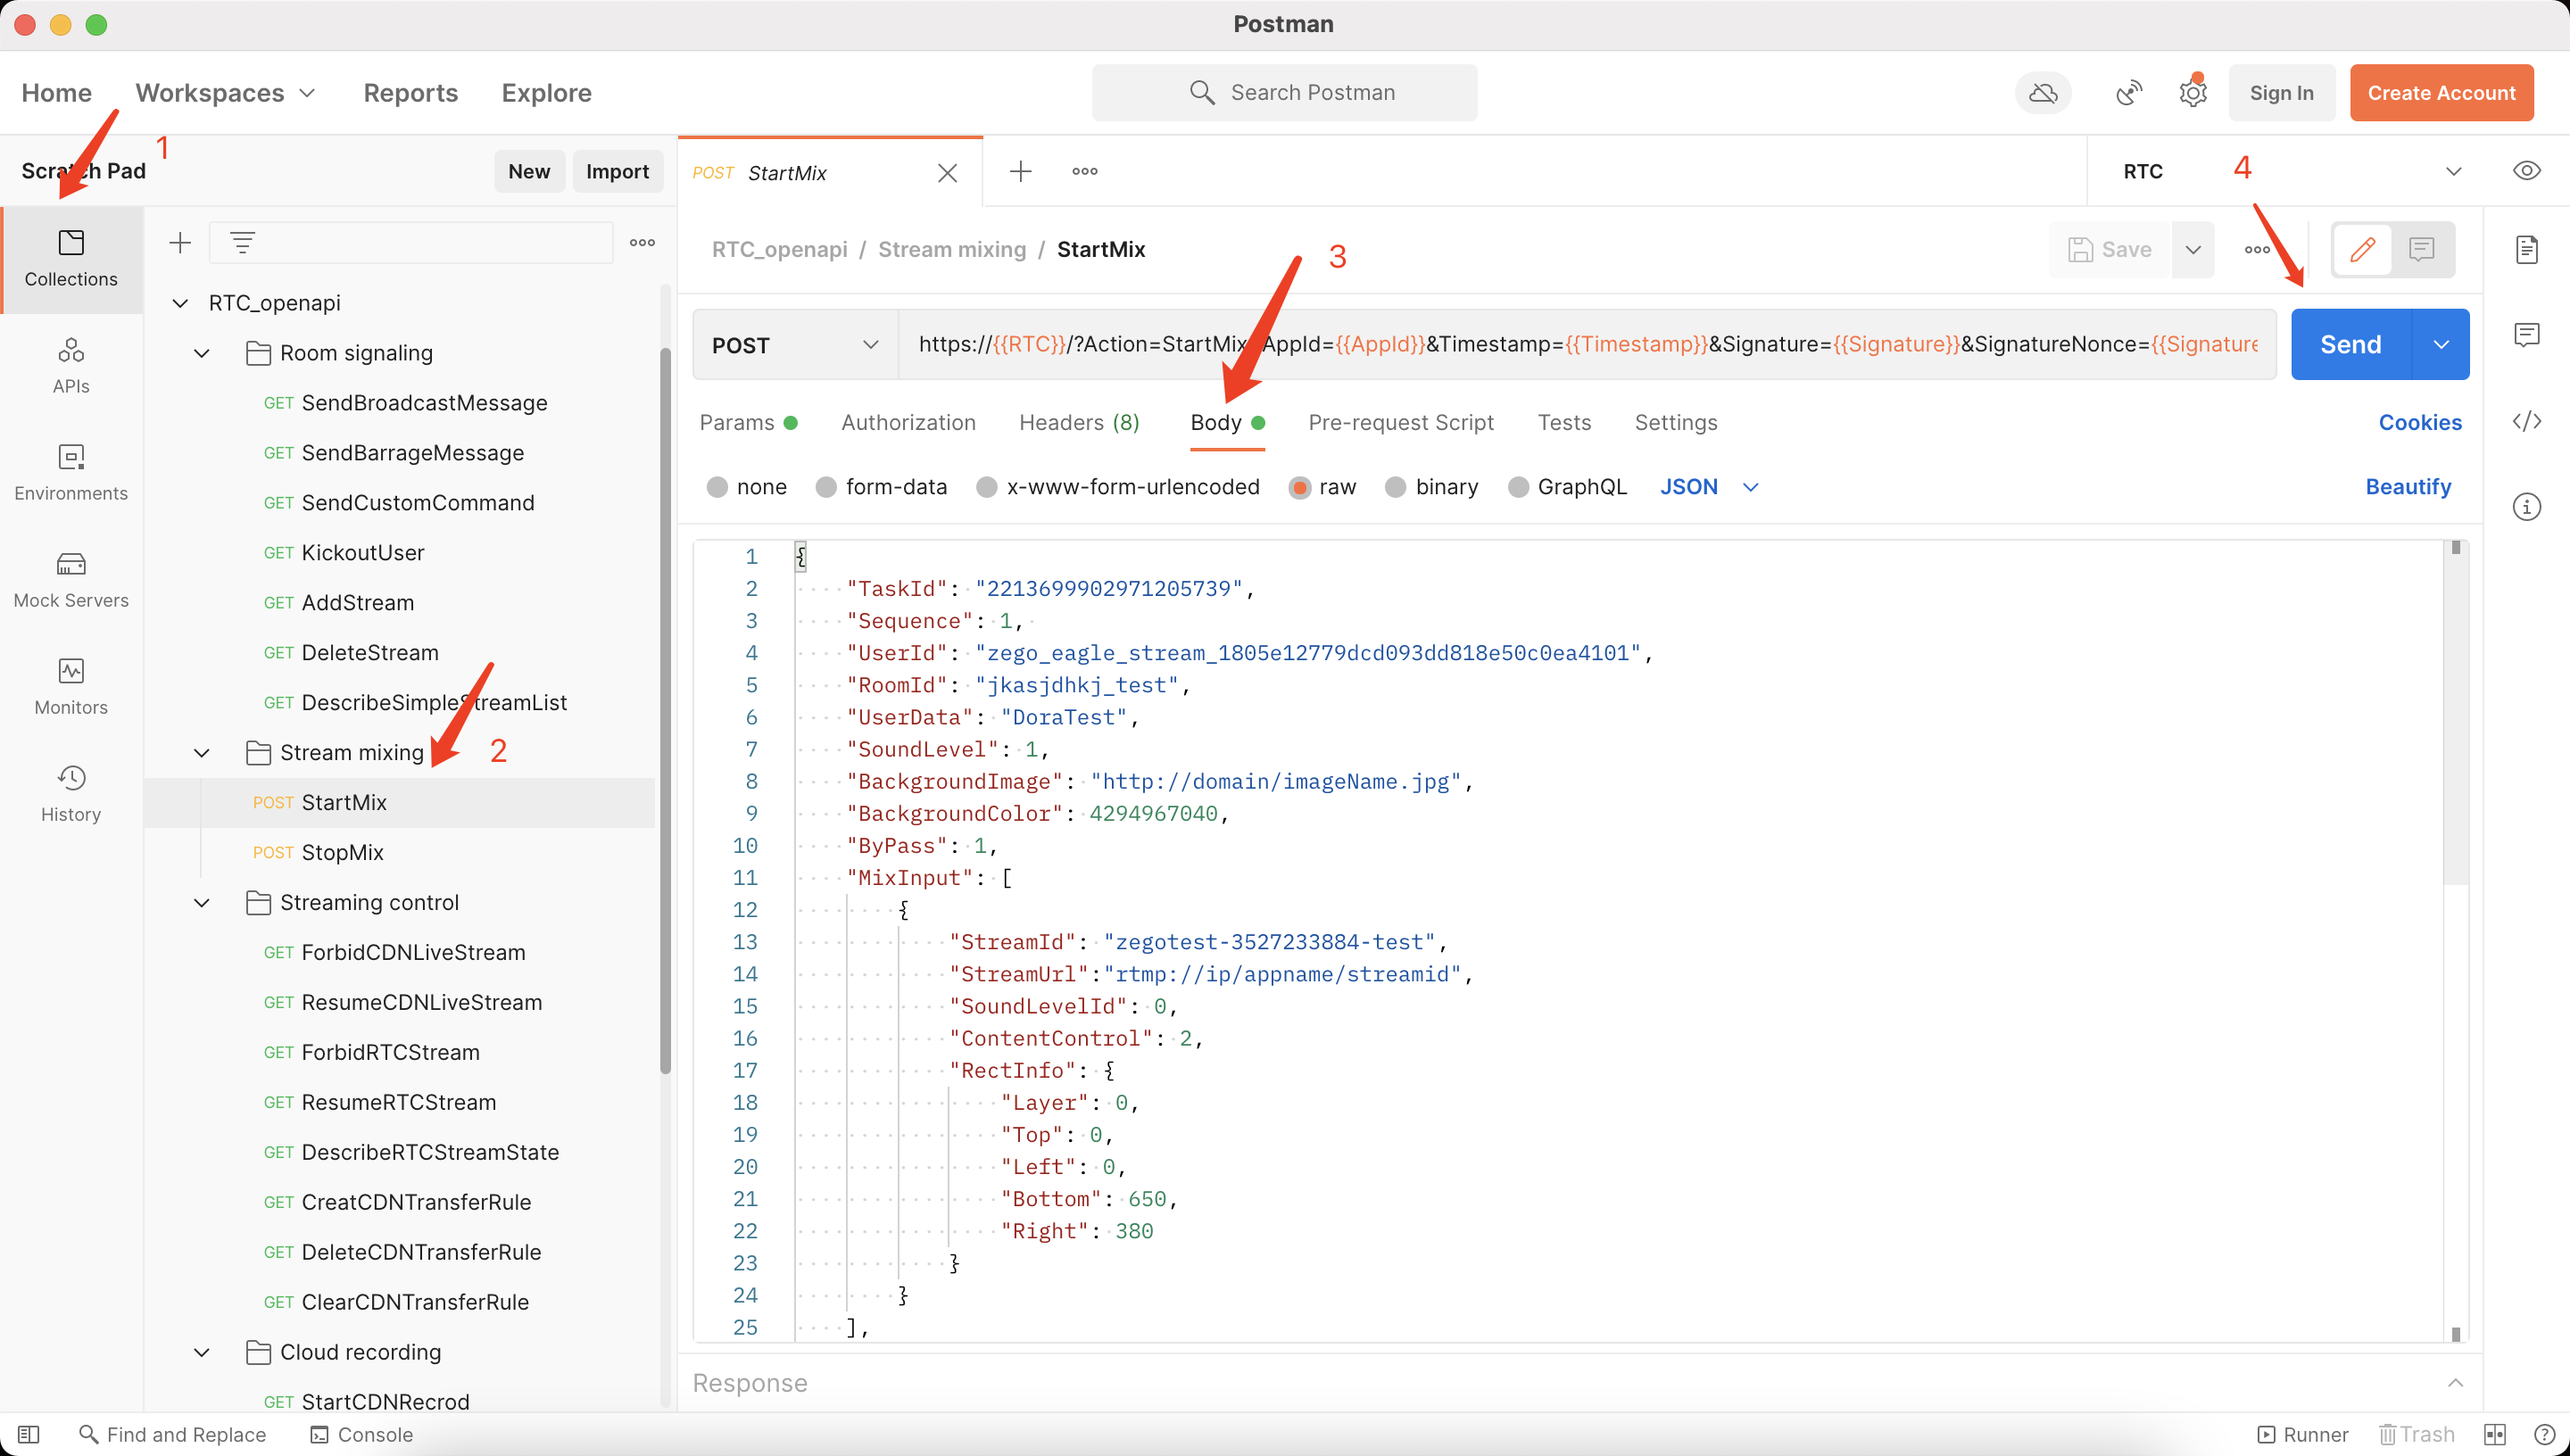Click the capture requests satellite icon

(2129, 93)
